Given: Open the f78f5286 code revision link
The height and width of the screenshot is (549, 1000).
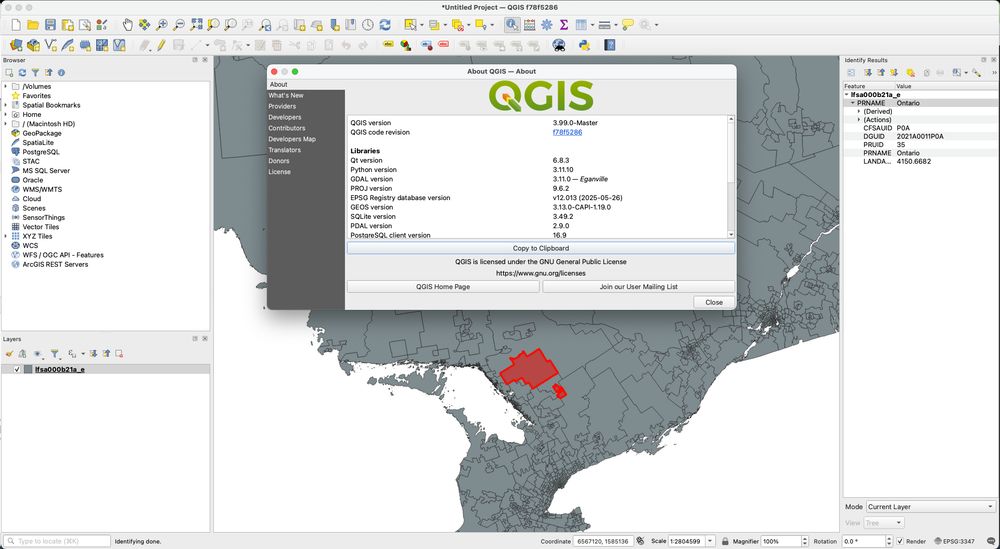Looking at the screenshot, I should point(567,132).
